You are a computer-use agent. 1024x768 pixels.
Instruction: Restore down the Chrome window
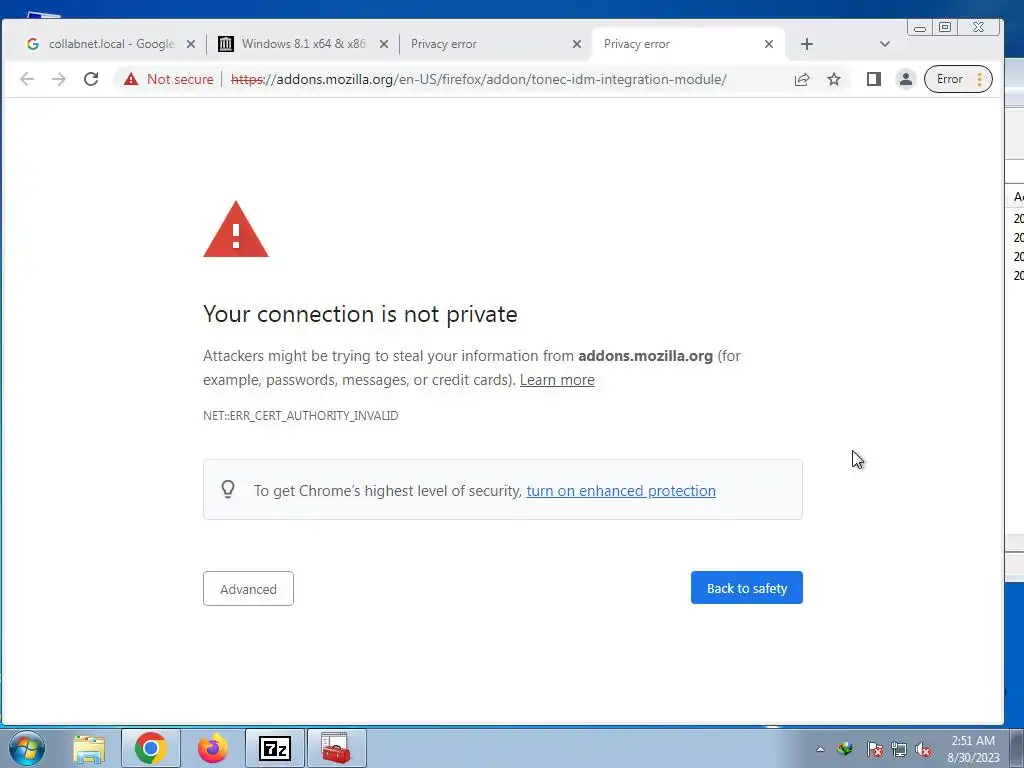pyautogui.click(x=945, y=27)
